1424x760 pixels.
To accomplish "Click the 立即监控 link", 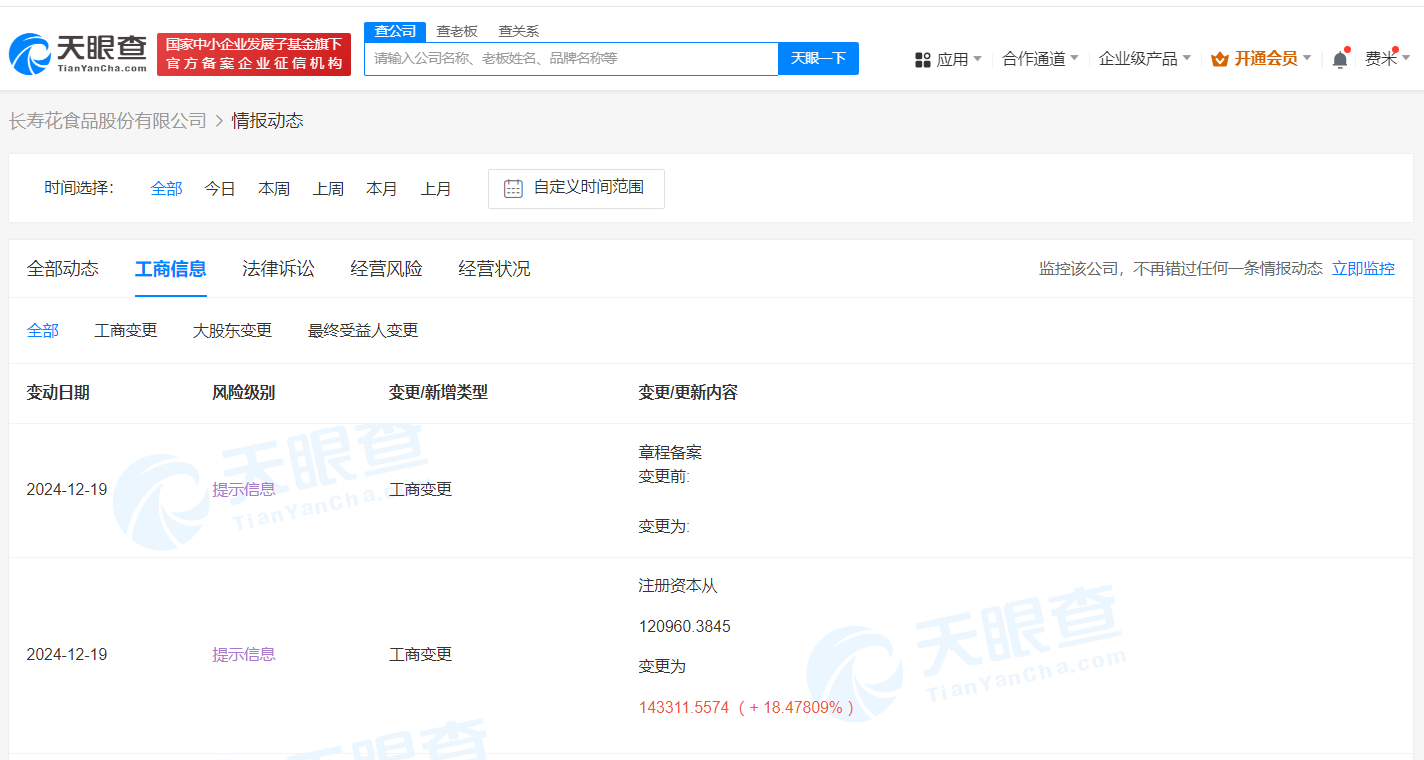I will point(1363,269).
